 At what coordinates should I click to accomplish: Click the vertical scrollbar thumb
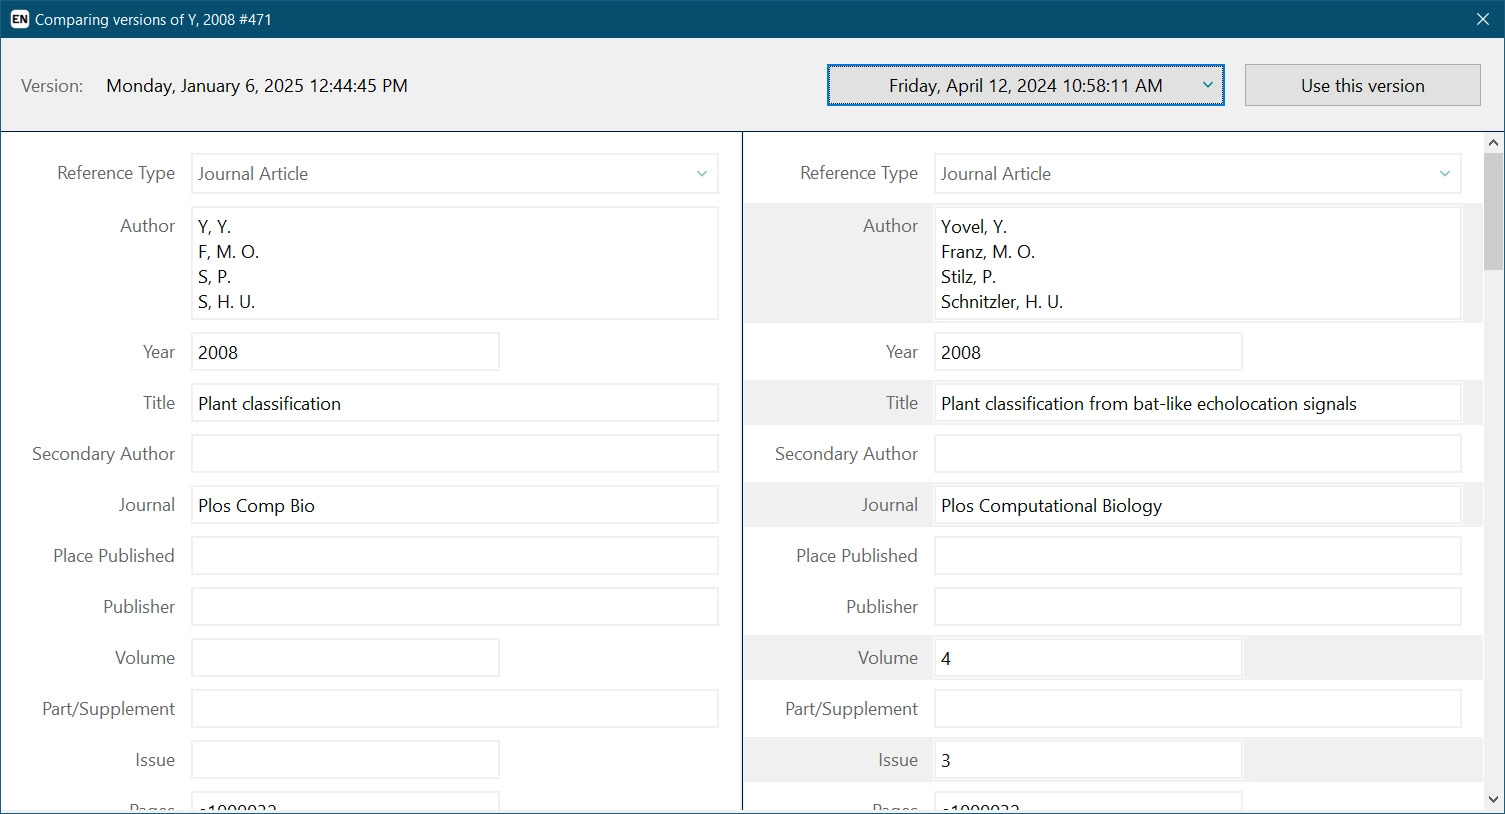point(1494,211)
